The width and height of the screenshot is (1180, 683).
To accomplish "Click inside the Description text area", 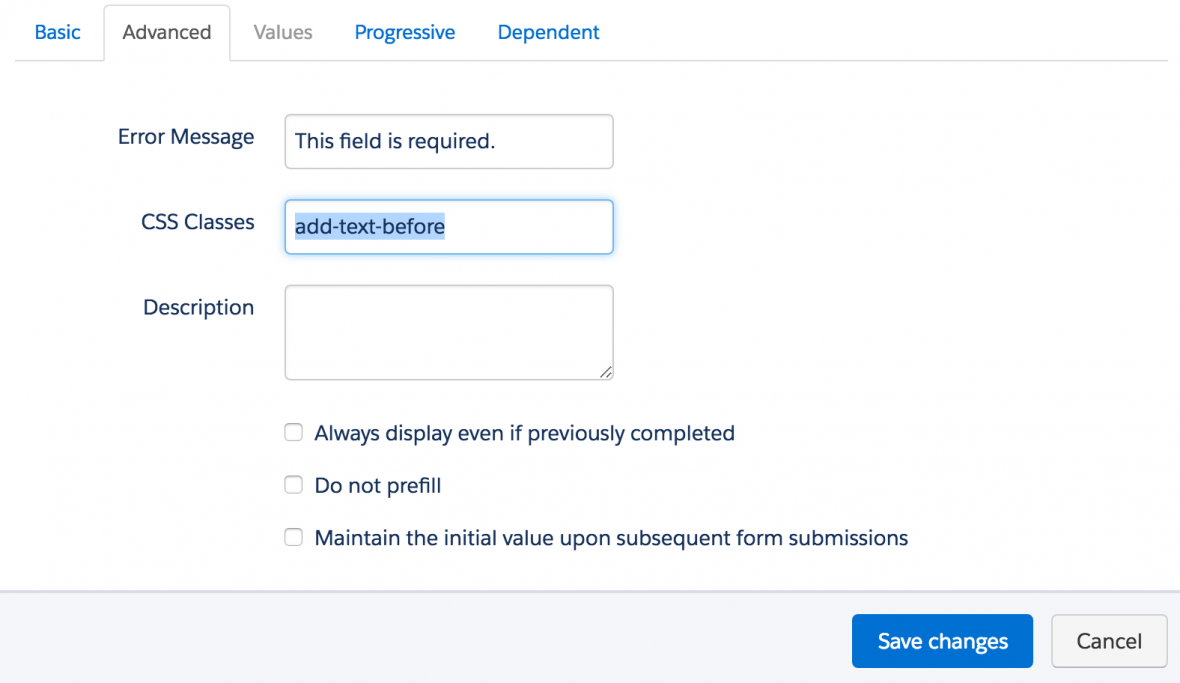I will coord(448,332).
